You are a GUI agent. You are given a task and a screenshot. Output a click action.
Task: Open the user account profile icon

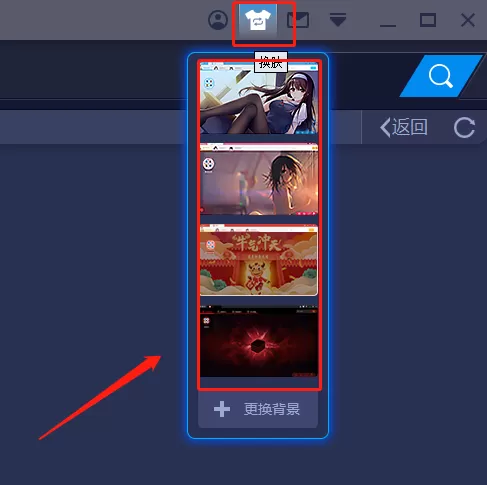[x=218, y=20]
